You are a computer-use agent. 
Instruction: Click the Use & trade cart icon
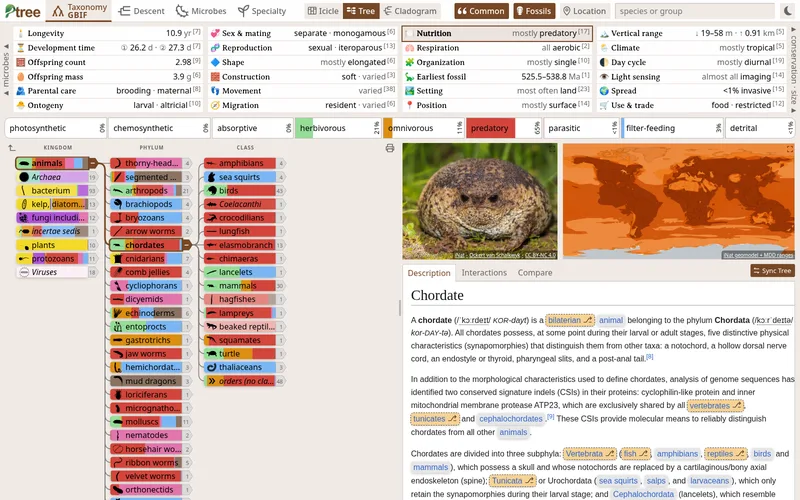tap(604, 105)
